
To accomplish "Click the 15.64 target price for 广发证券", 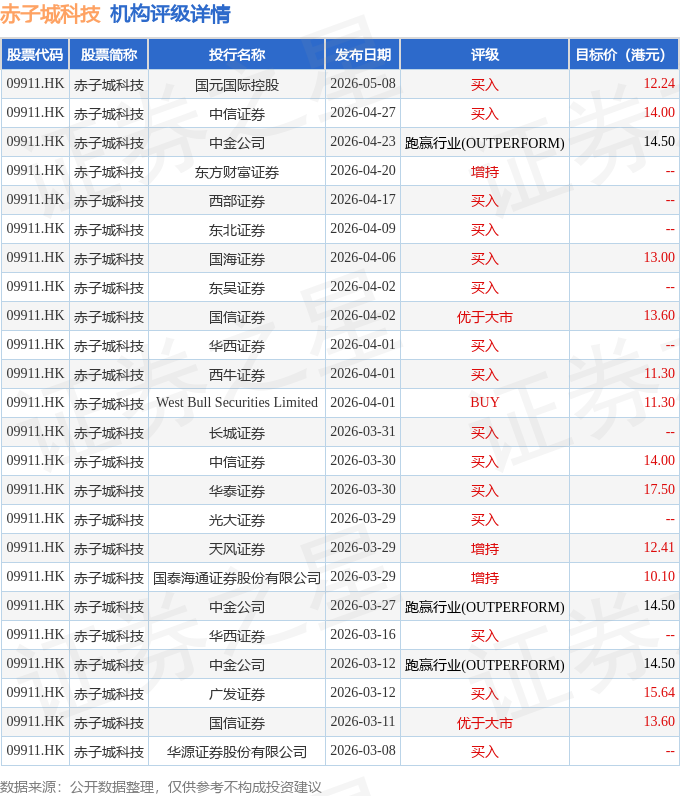I will tap(659, 692).
